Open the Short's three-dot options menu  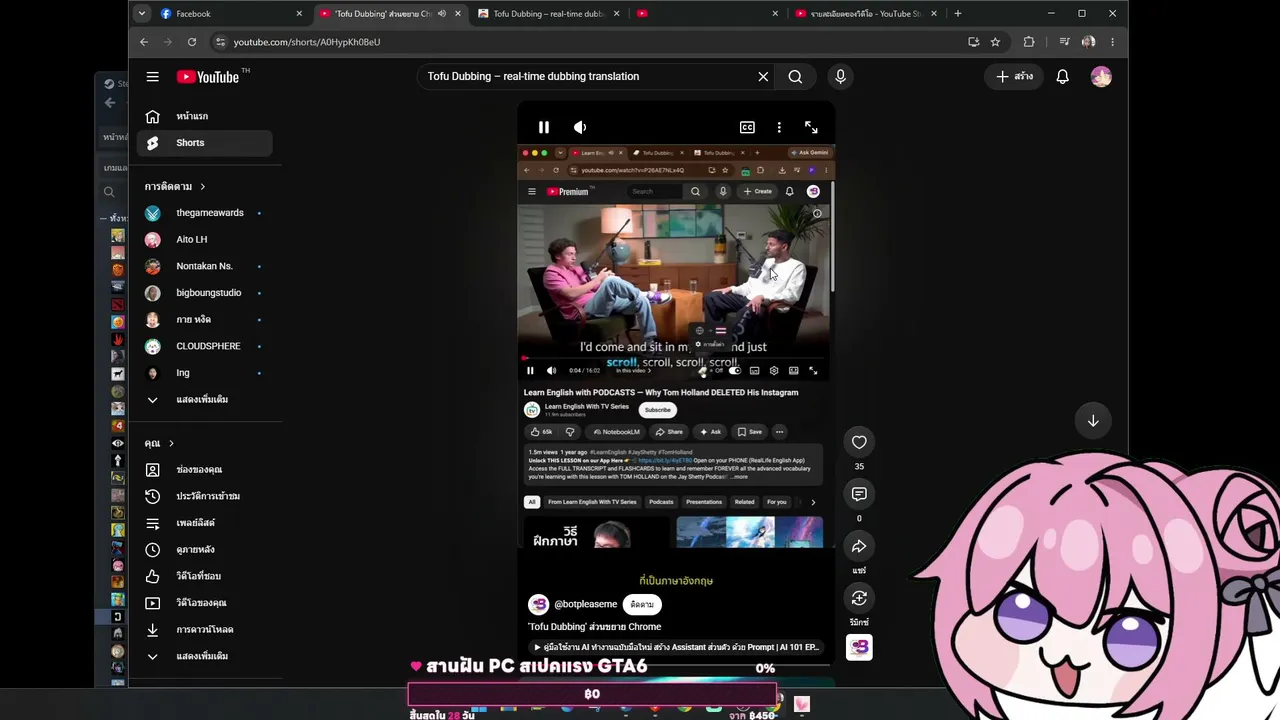(x=779, y=127)
